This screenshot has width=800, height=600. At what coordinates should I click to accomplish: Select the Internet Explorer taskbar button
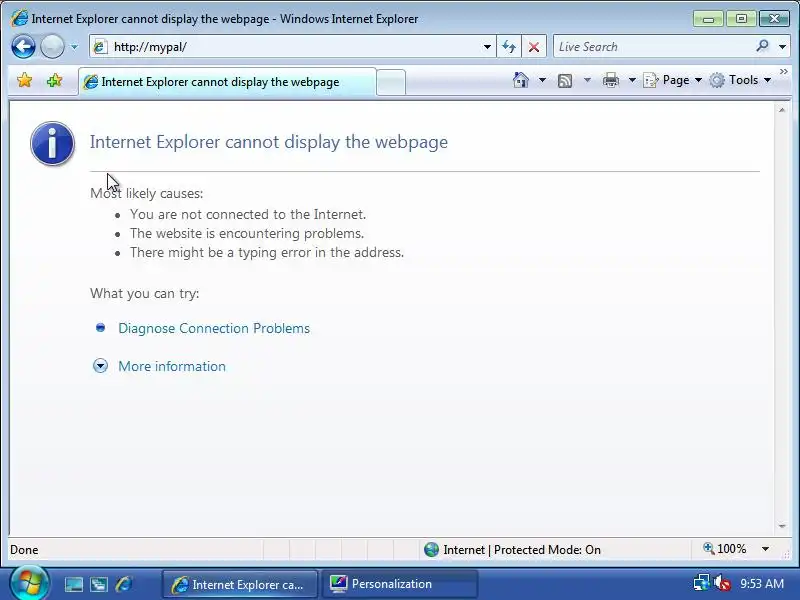click(240, 584)
